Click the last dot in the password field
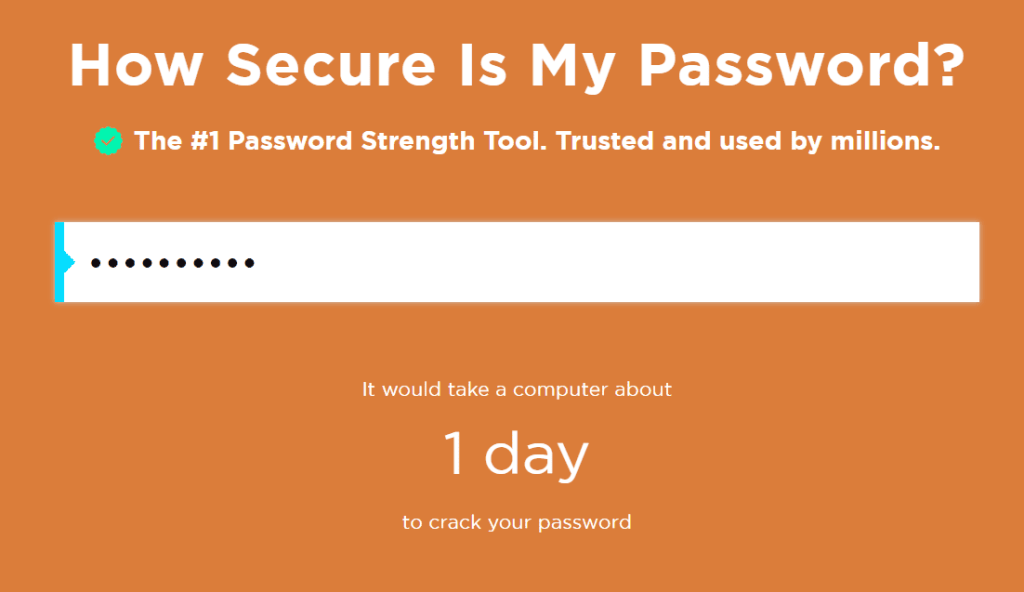The height and width of the screenshot is (592, 1024). tap(248, 262)
